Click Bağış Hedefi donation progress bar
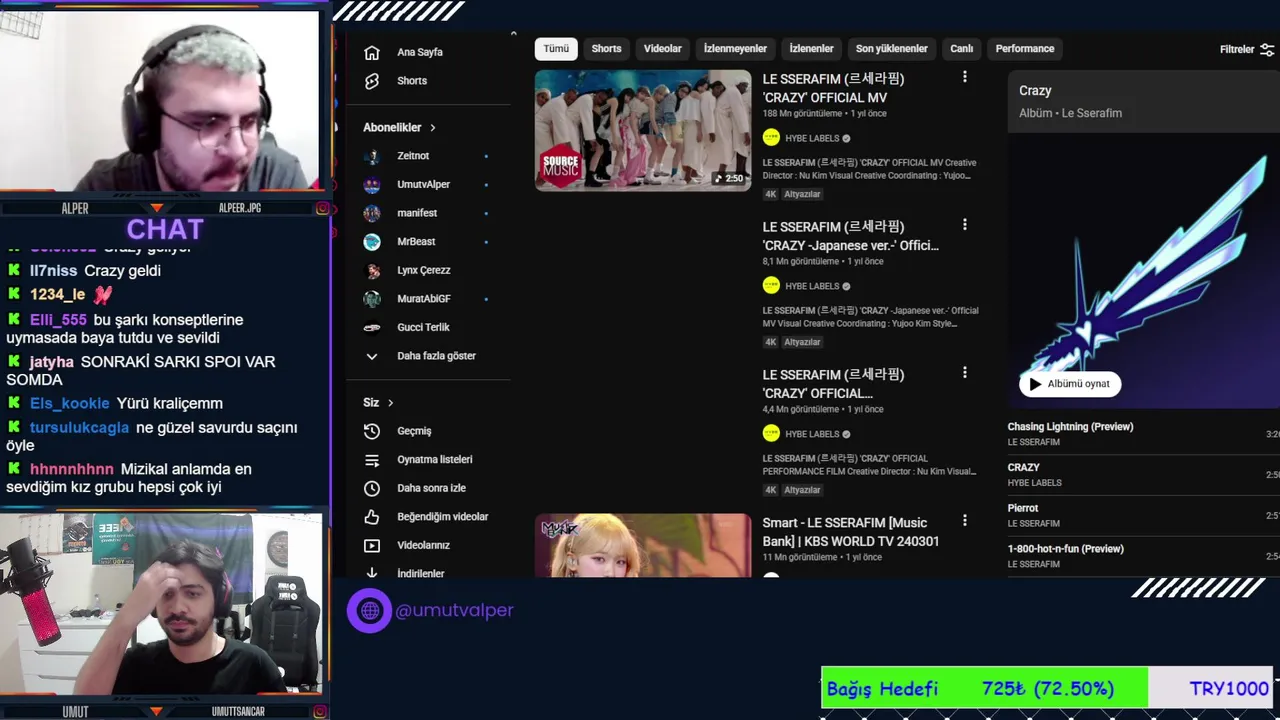 click(x=1047, y=688)
